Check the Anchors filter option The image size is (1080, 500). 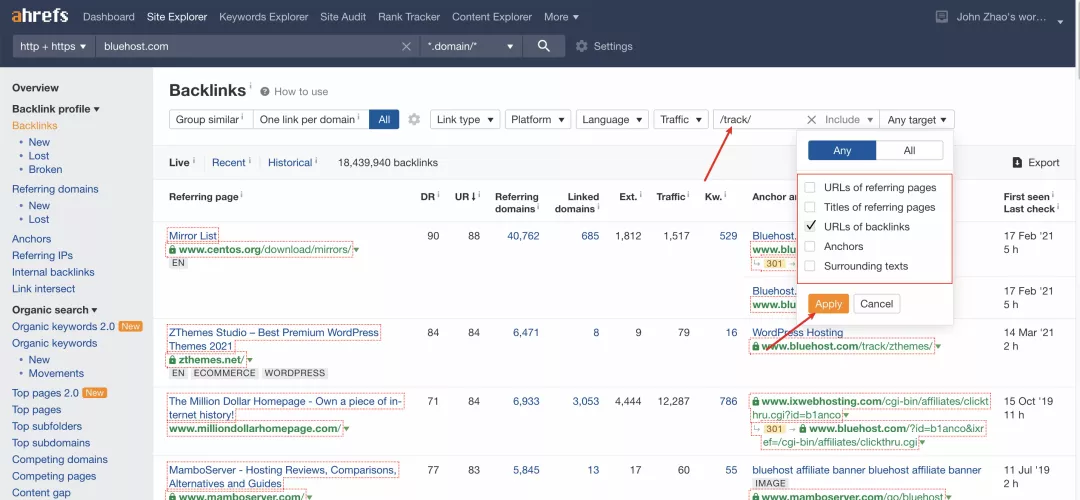[810, 246]
